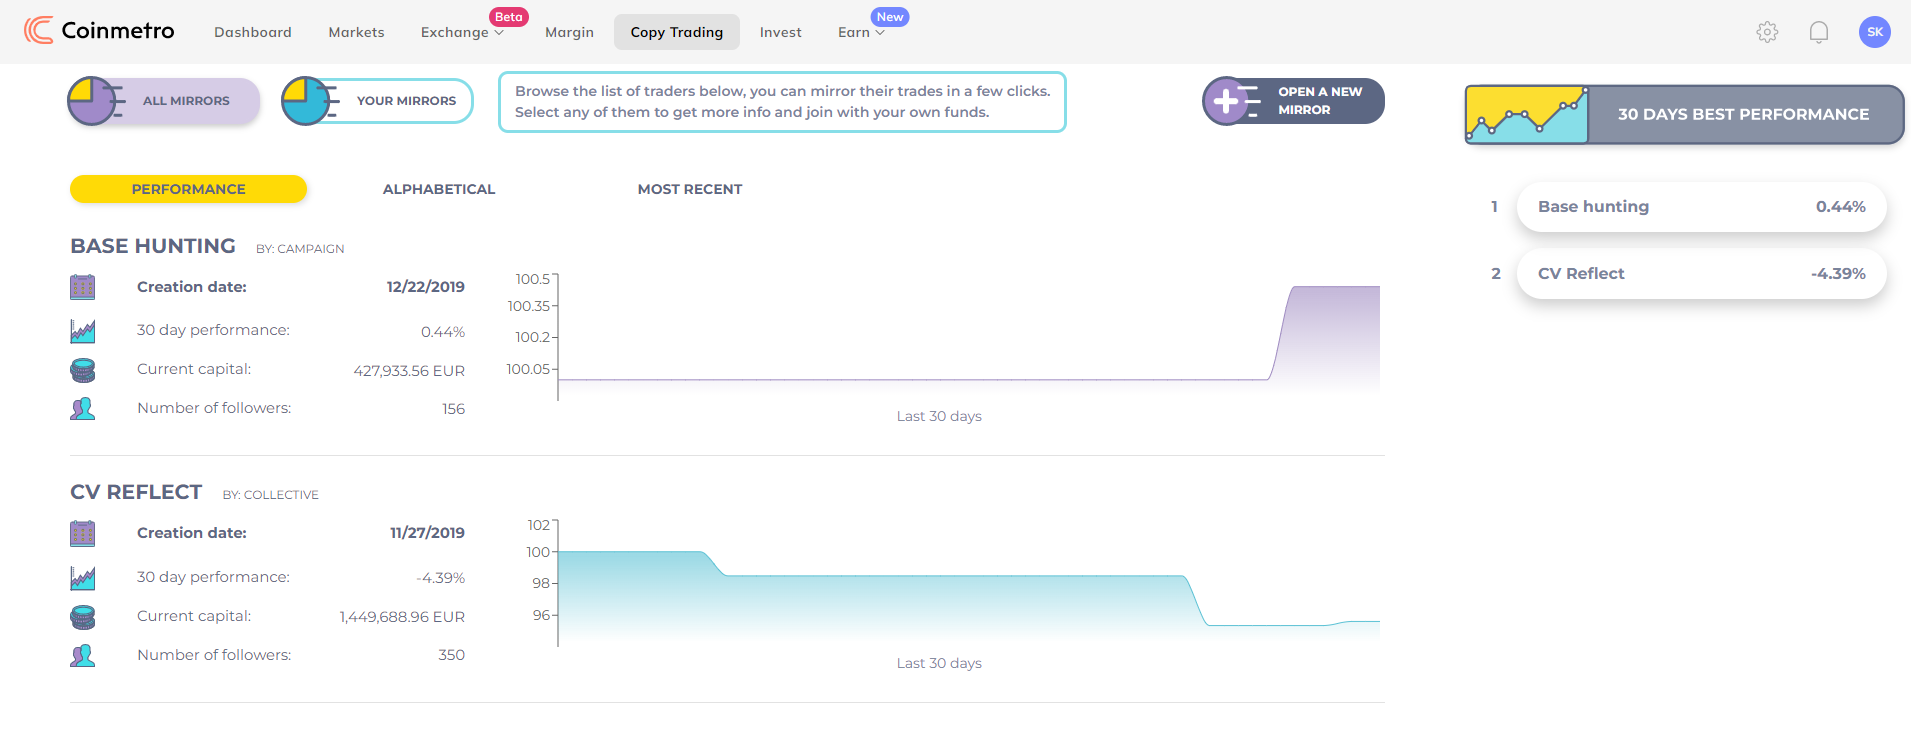The image size is (1911, 748).
Task: Click the Coinmetro logo
Action: [x=99, y=31]
